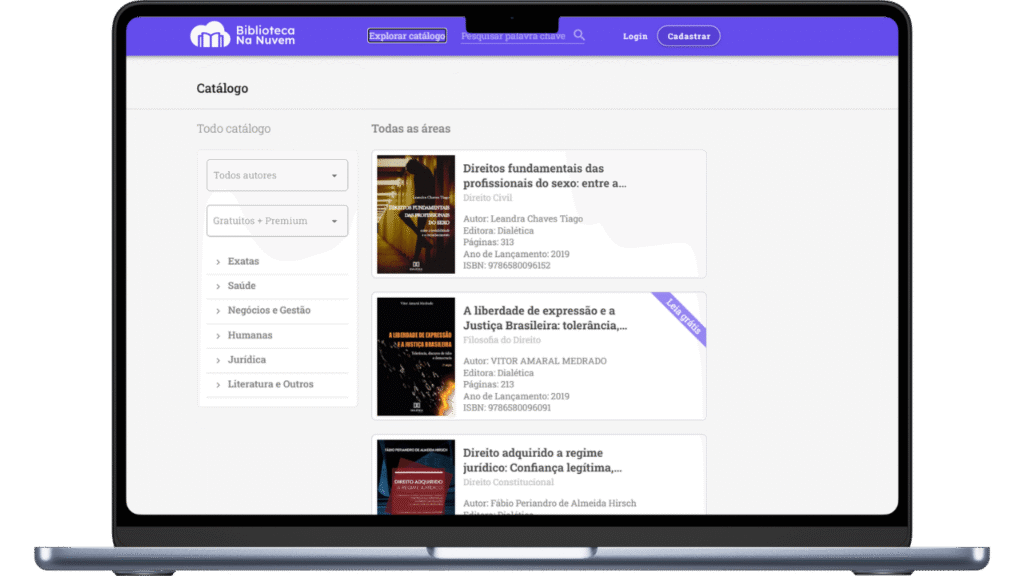Image resolution: width=1024 pixels, height=576 pixels.
Task: Click Autor: Leandra Chaves Tiago text
Action: tap(523, 219)
